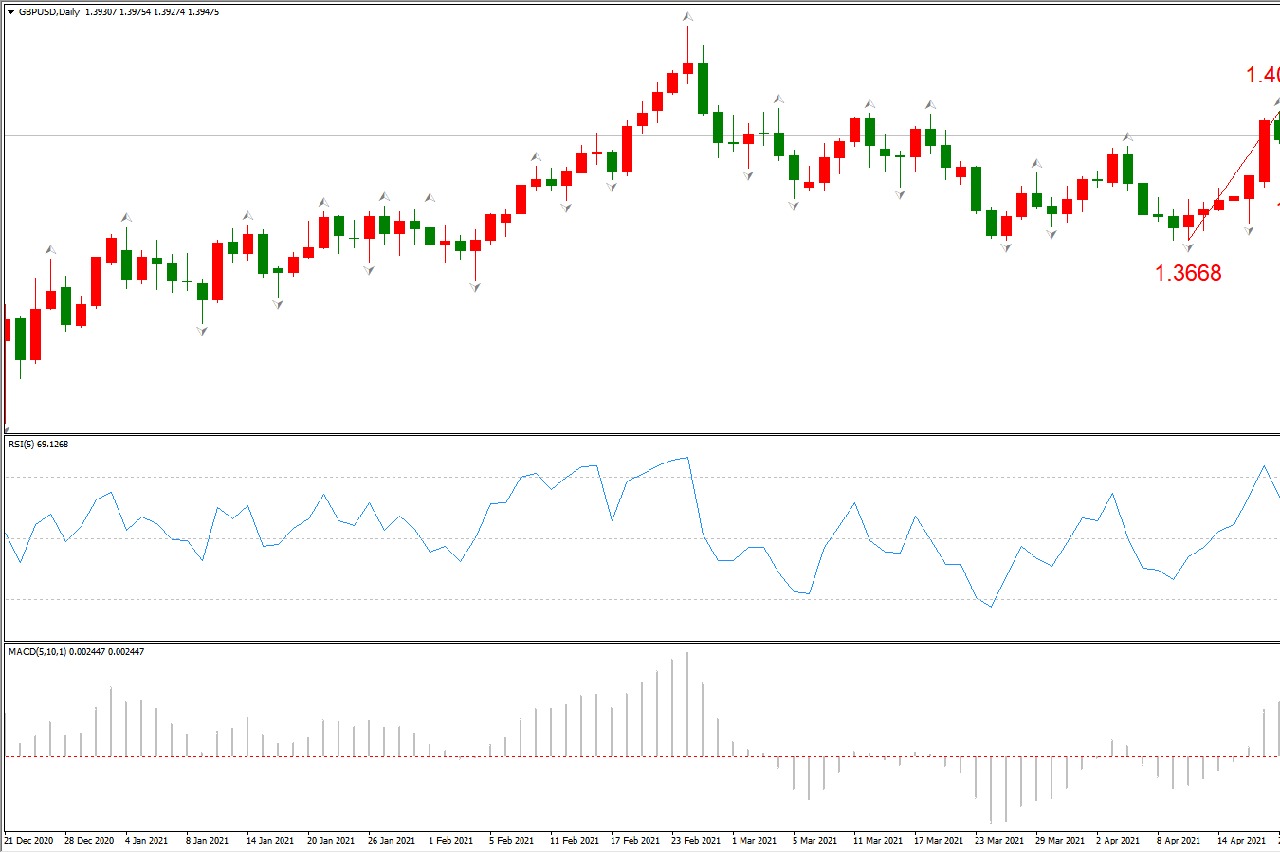Screen dimensions: 1280x853
Task: Click the down fractal arrow above the 1.3668 label
Action: [1188, 247]
